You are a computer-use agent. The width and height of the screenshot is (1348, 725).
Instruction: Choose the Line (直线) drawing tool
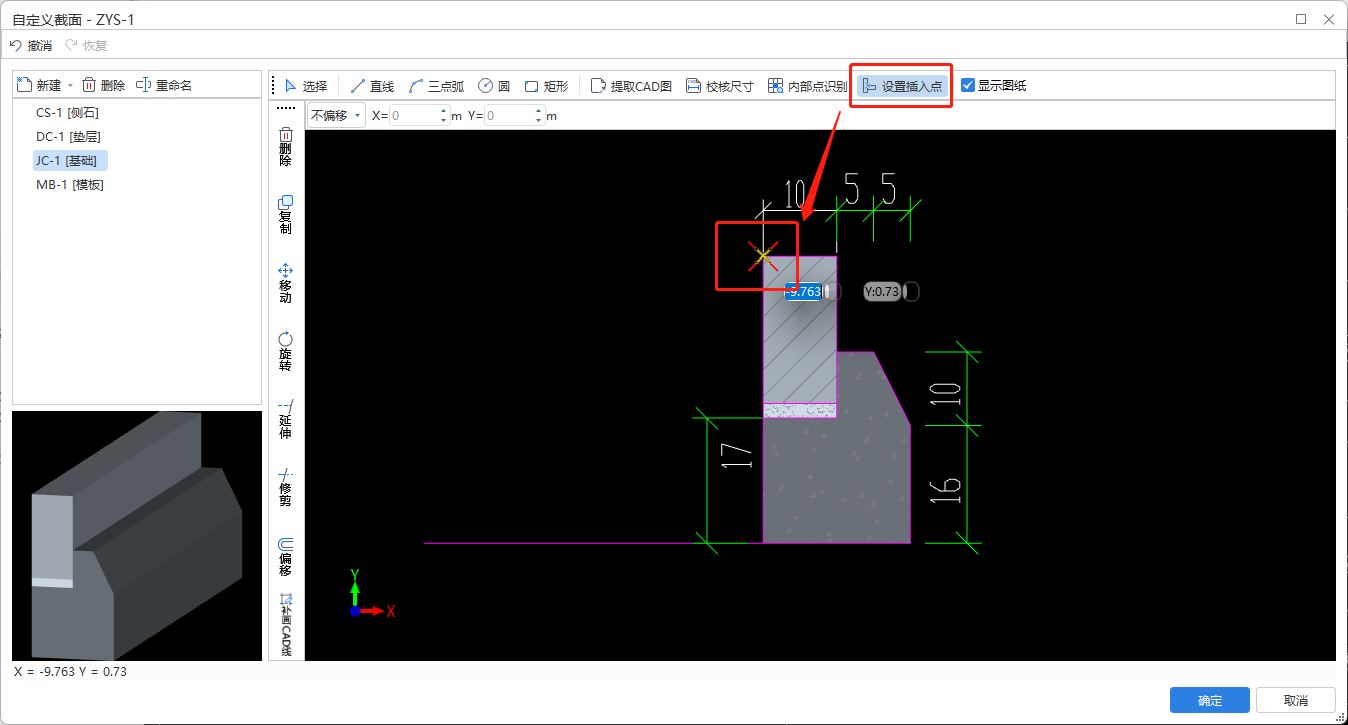[x=372, y=86]
